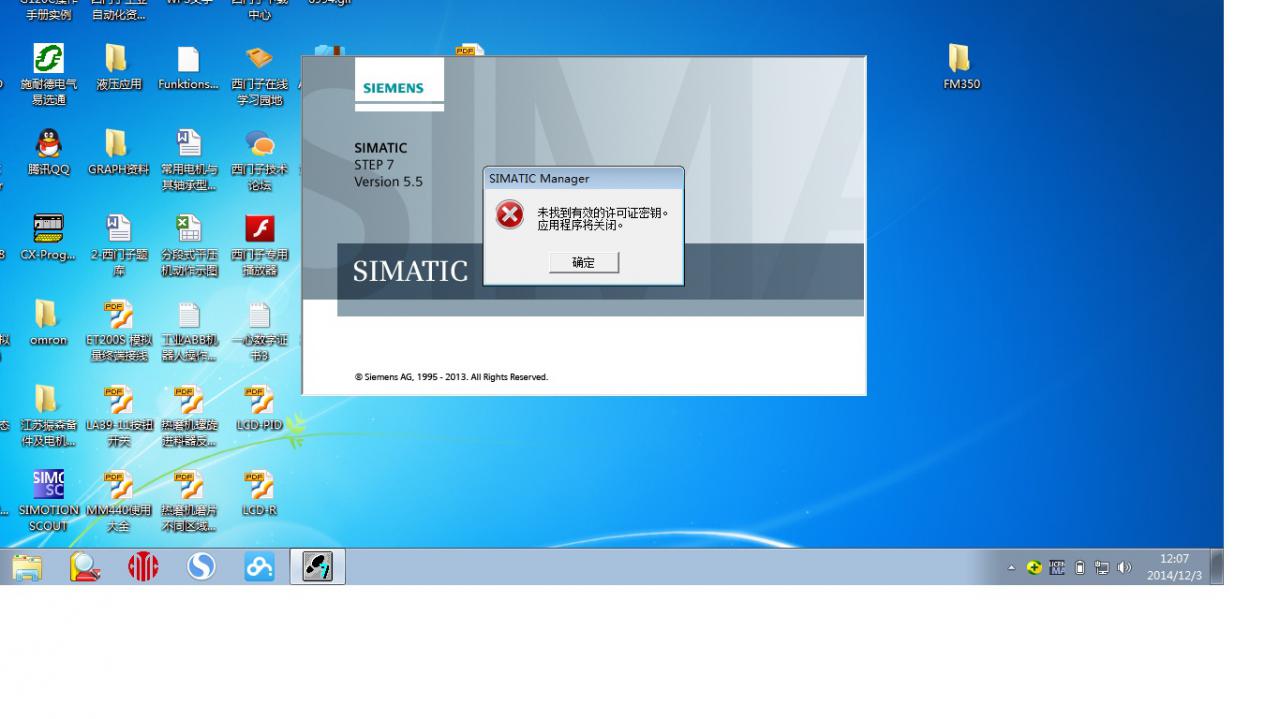Click the Show desktop strip

[1217, 567]
